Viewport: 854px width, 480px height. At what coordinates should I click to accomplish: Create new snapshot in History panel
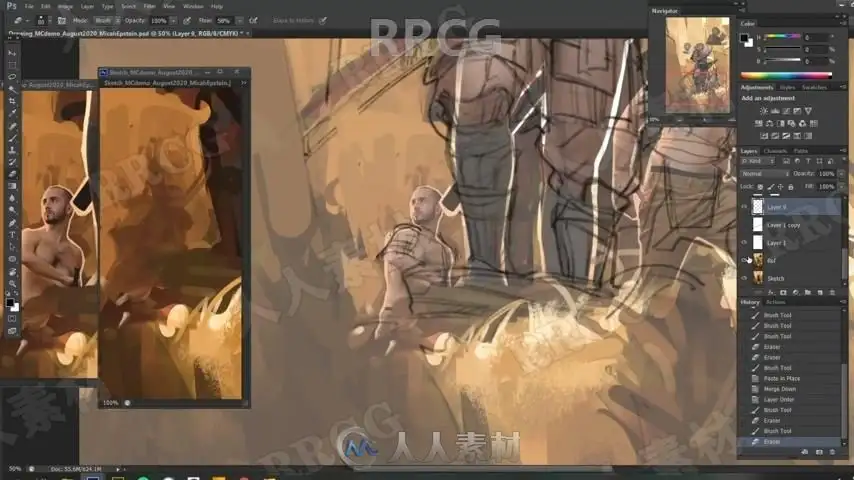tap(819, 452)
